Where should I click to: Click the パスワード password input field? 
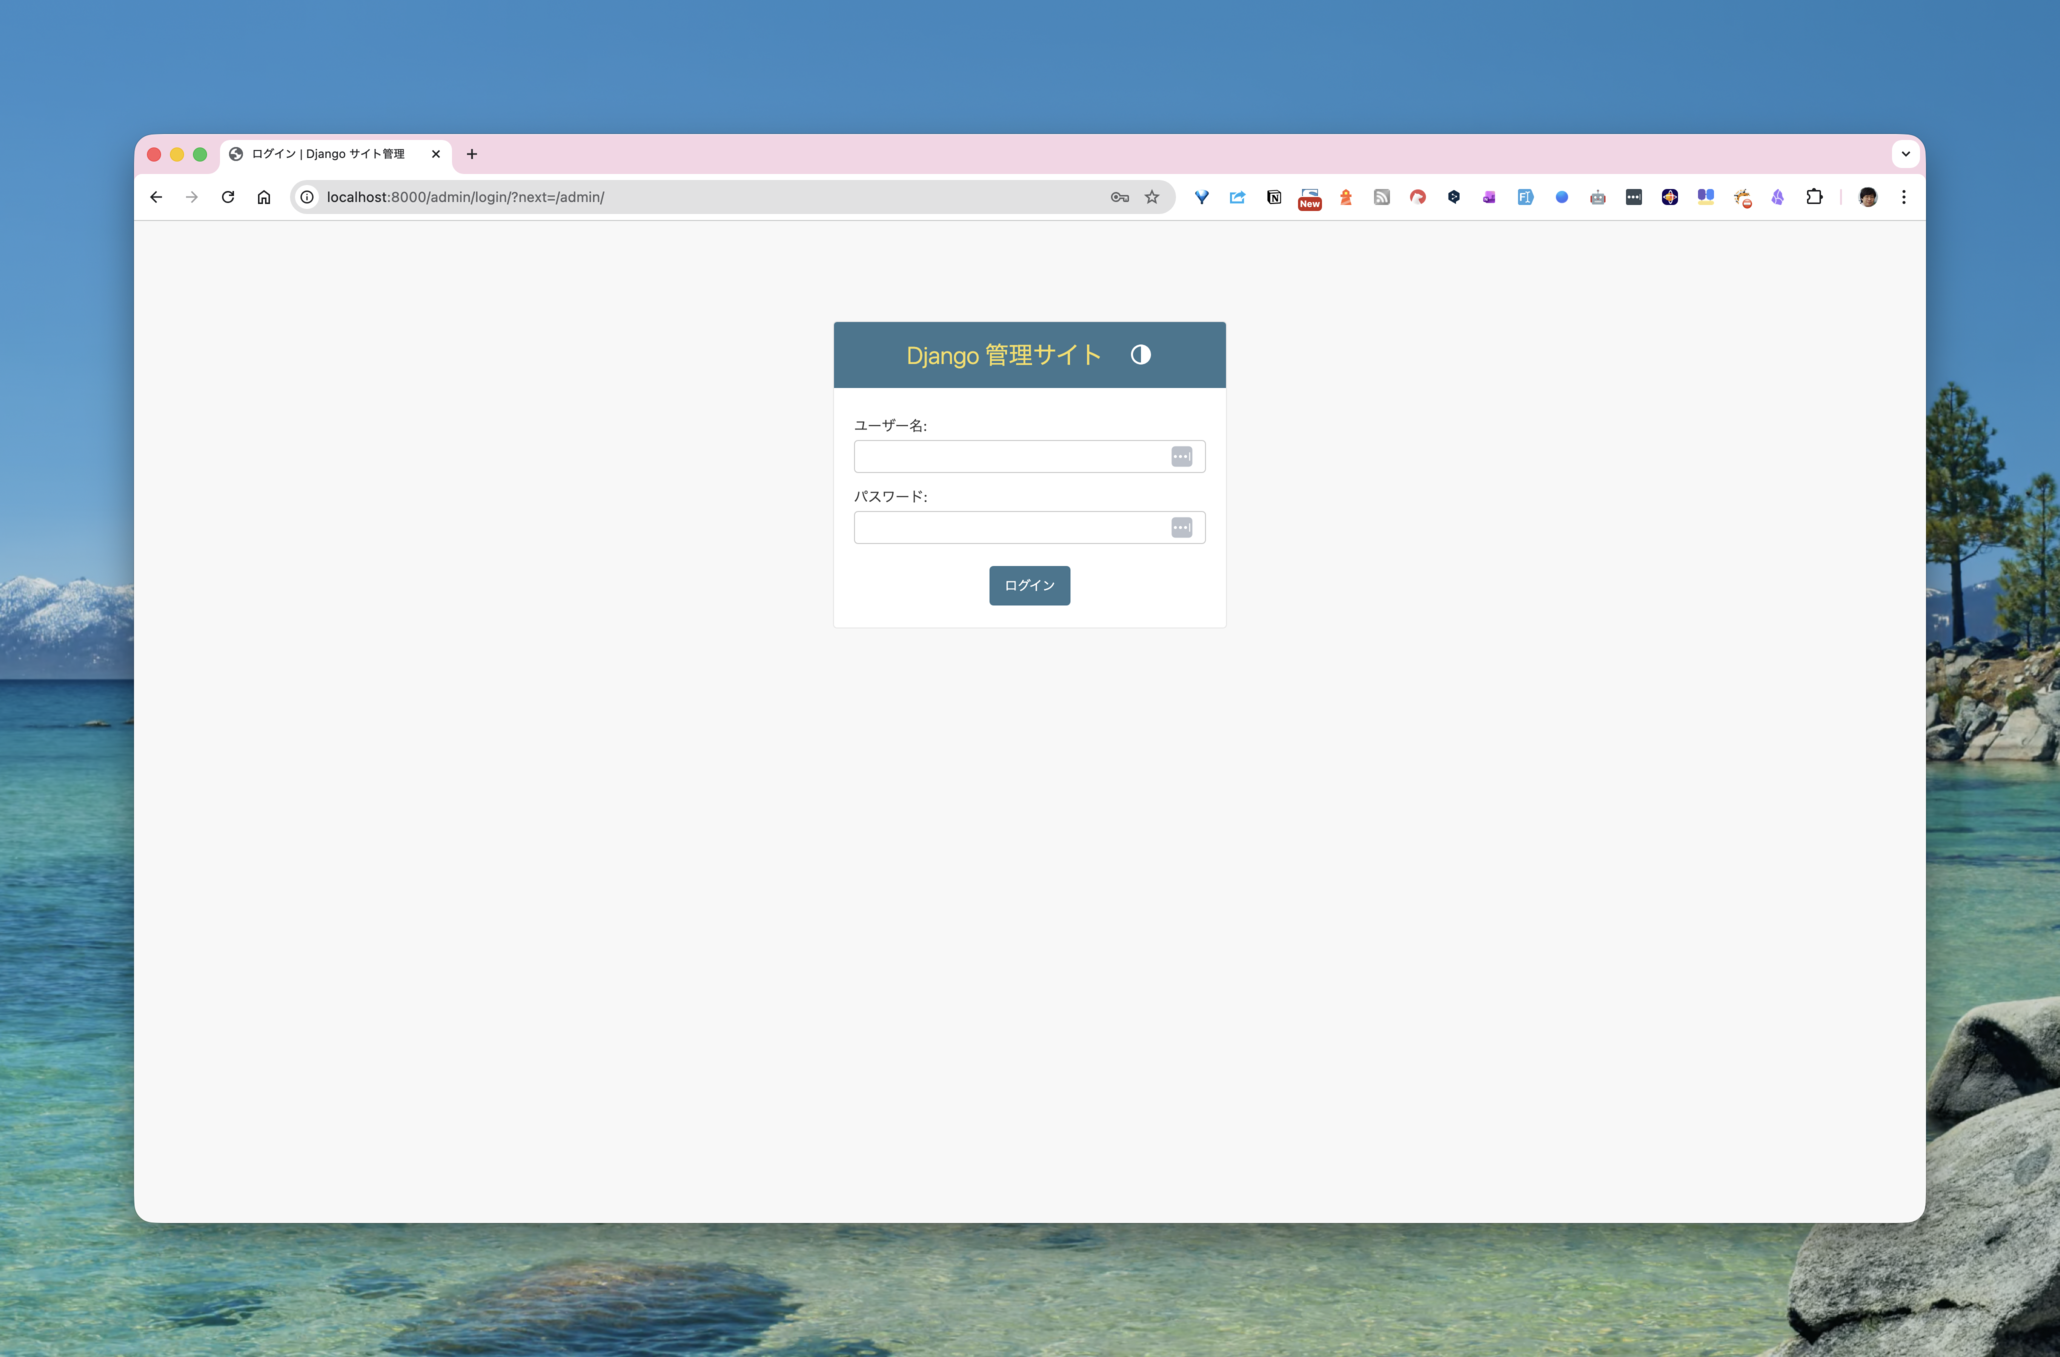click(1029, 528)
